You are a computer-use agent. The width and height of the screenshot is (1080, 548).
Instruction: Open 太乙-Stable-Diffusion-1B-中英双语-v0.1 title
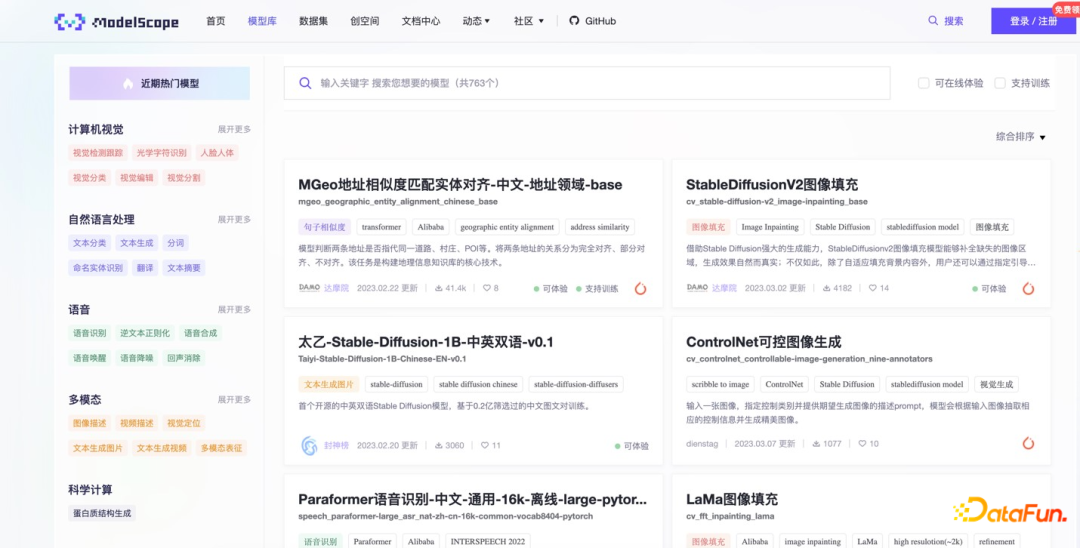click(x=426, y=342)
